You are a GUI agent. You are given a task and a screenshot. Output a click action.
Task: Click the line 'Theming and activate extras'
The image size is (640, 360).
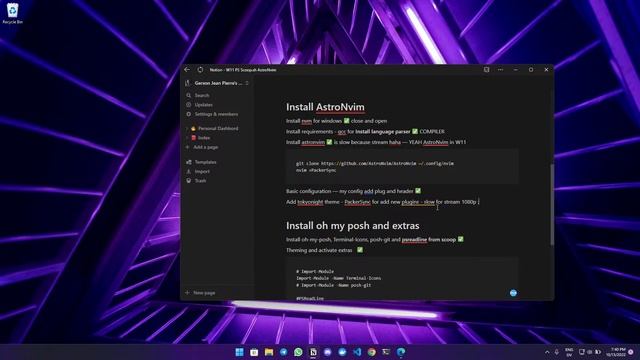click(x=324, y=250)
